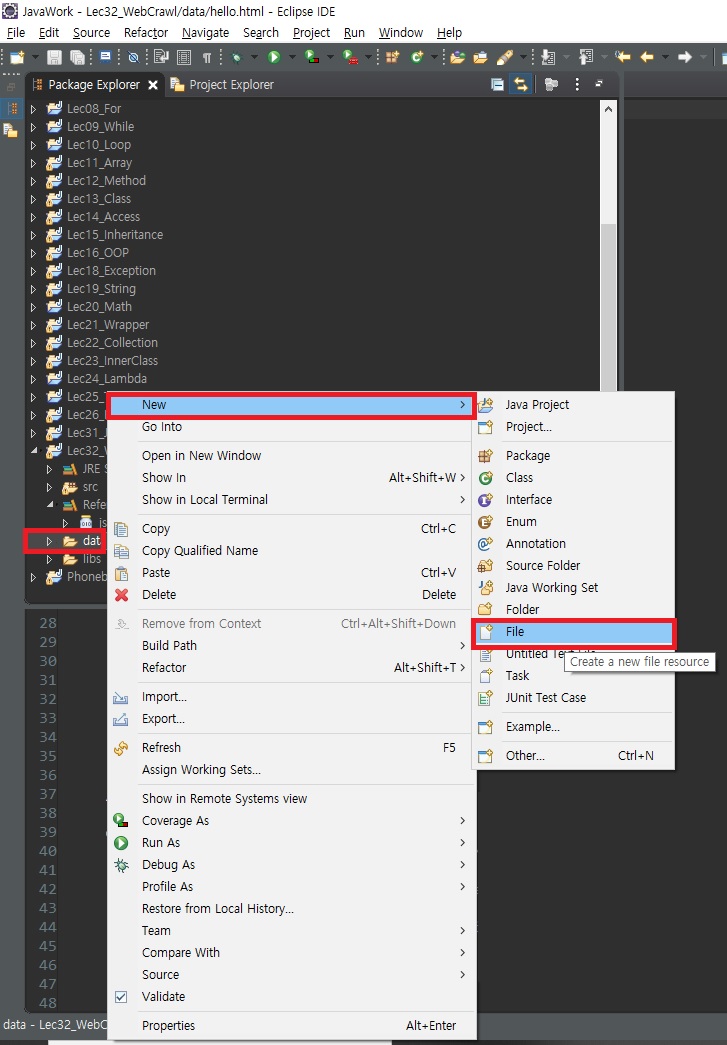Click the Open Type toolbar icon

458,57
